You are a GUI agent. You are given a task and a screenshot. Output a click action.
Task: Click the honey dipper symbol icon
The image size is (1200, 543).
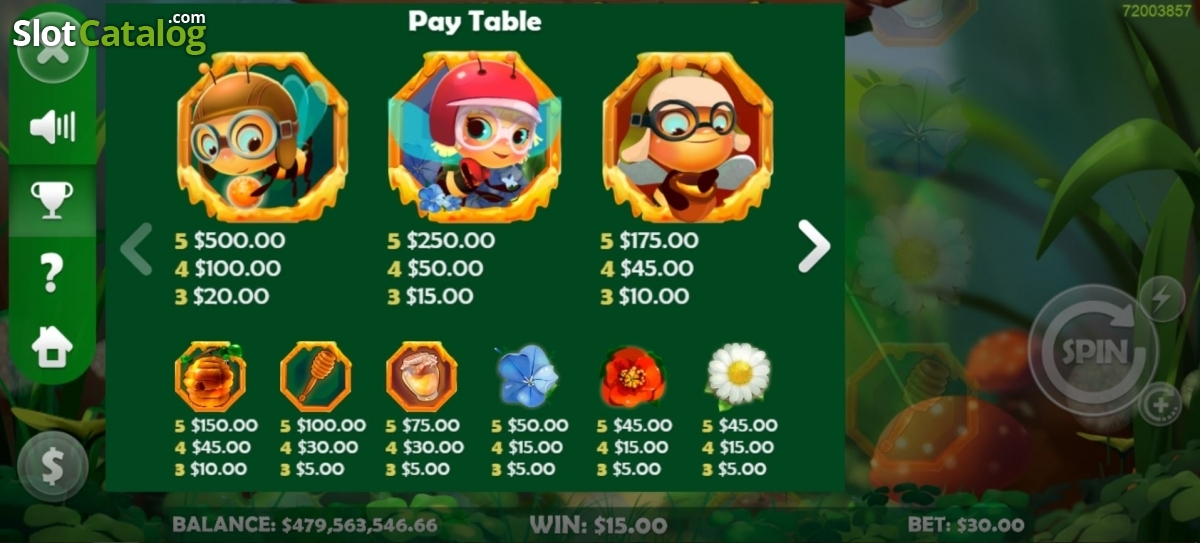(x=316, y=376)
